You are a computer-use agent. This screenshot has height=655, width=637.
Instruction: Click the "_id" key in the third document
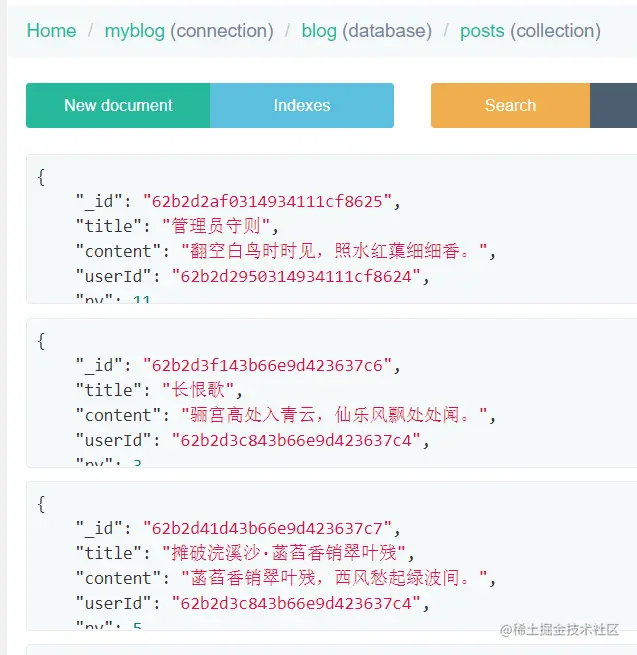[x=99, y=528]
